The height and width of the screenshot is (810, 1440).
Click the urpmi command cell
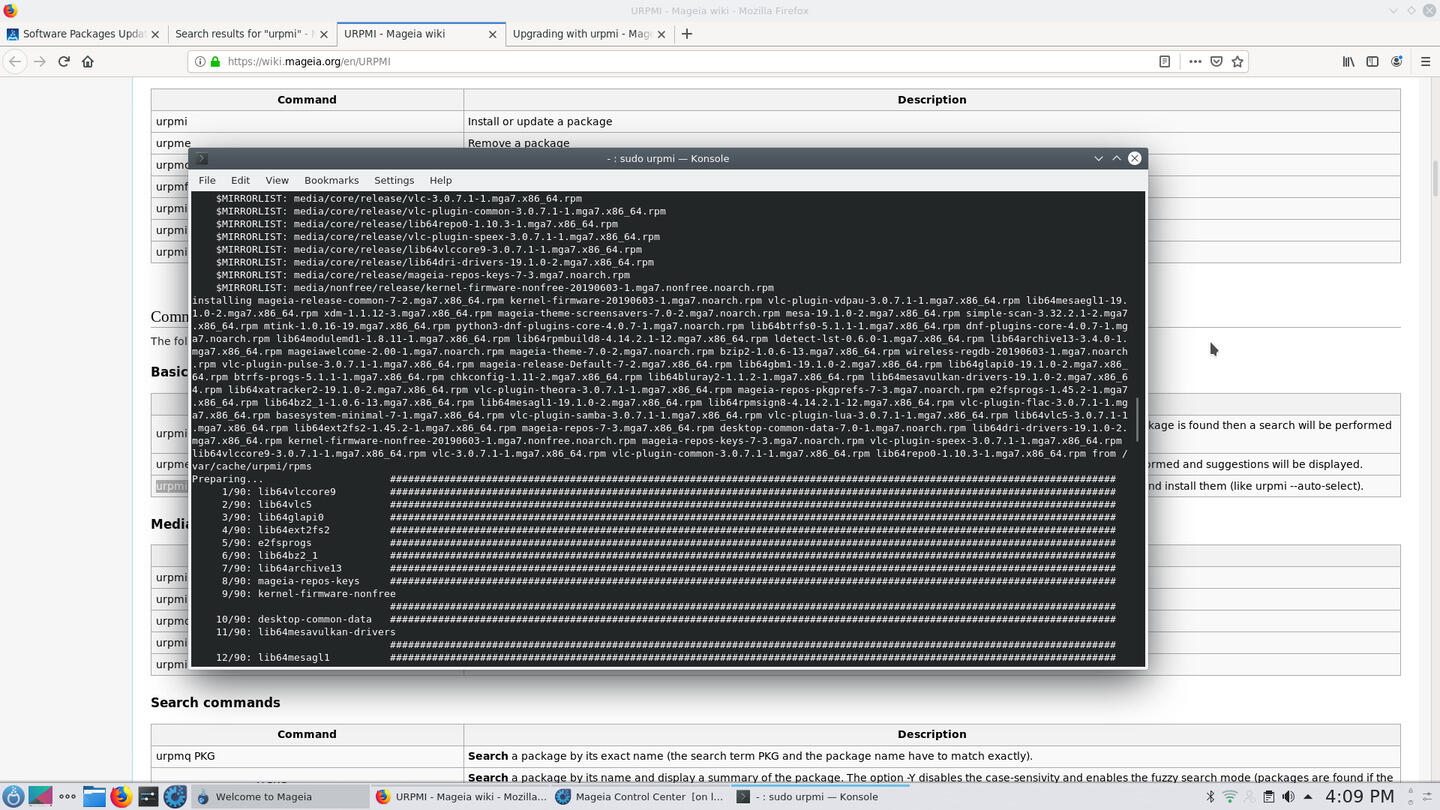(307, 121)
